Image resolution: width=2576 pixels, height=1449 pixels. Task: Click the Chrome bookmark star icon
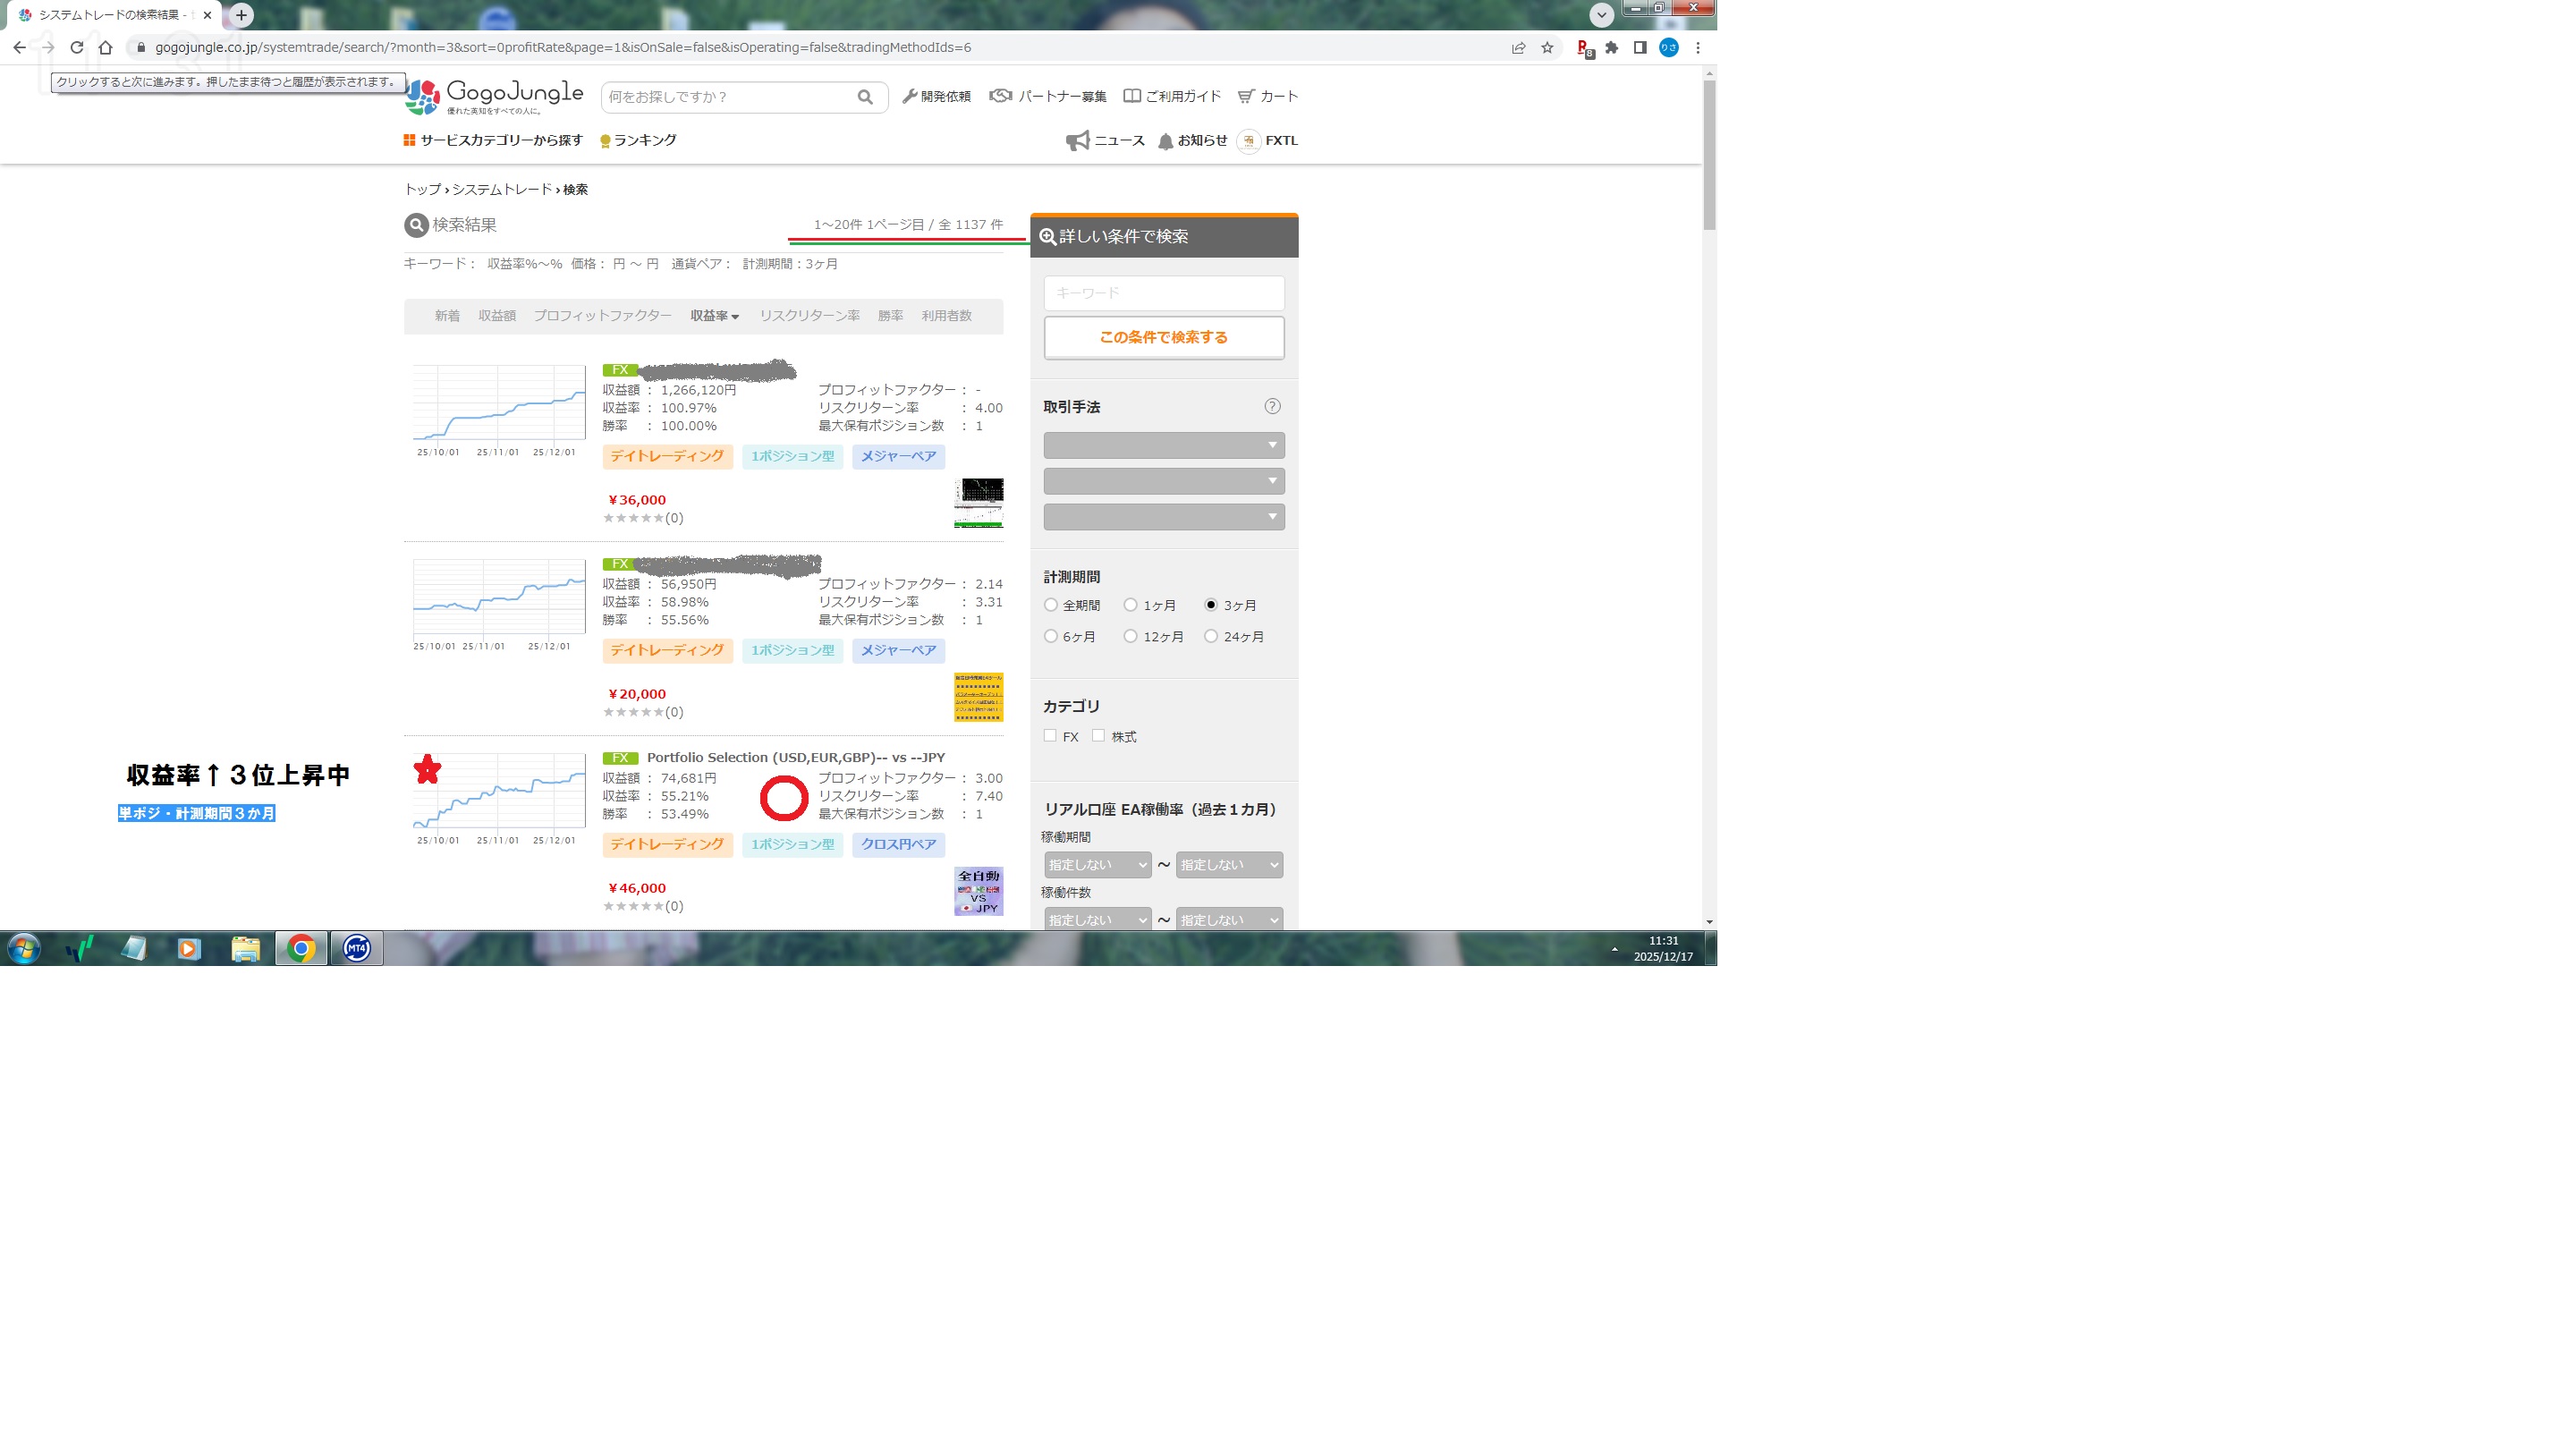pyautogui.click(x=1547, y=47)
